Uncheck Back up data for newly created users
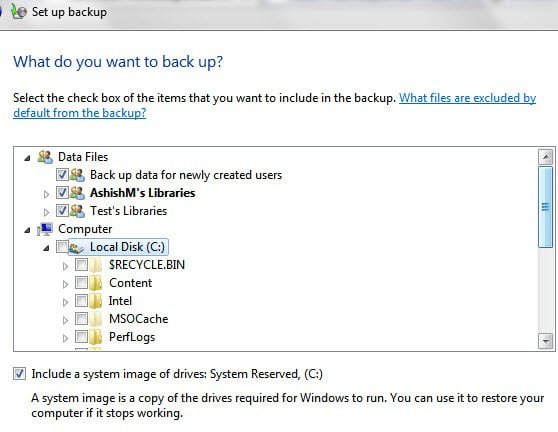The width and height of the screenshot is (558, 432). [62, 175]
